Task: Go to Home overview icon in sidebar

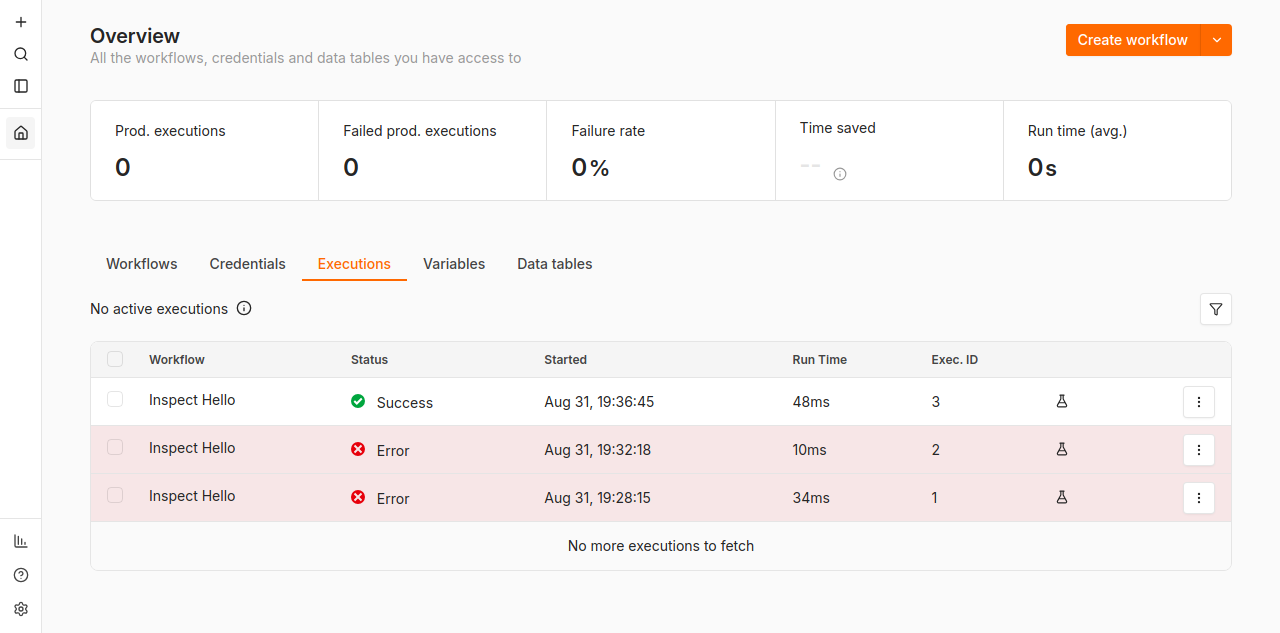Action: [x=21, y=133]
